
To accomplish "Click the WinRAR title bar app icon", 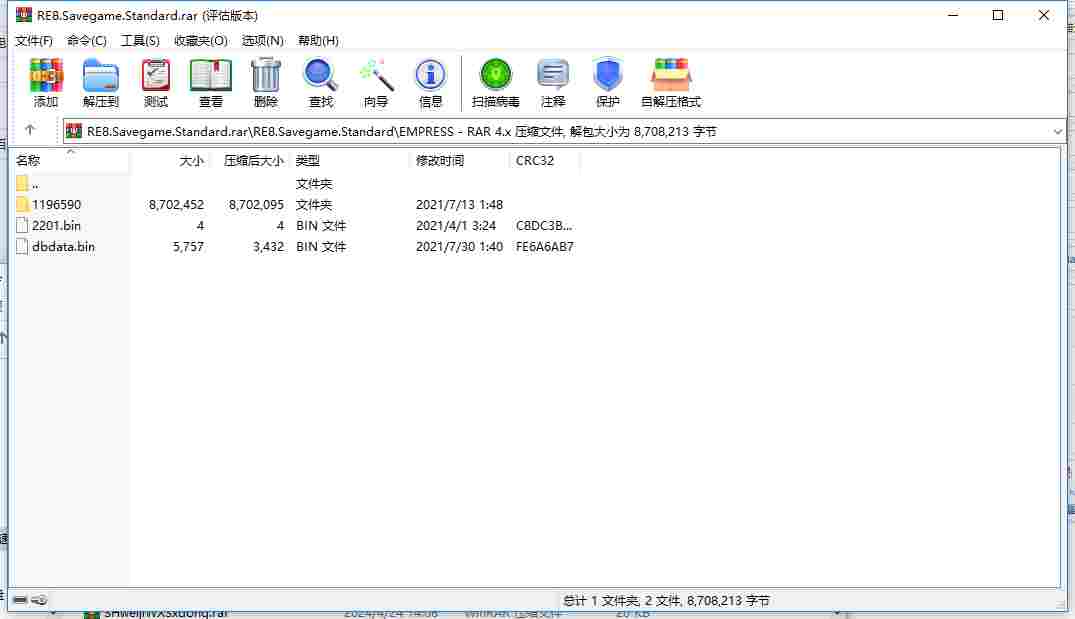I will (23, 14).
